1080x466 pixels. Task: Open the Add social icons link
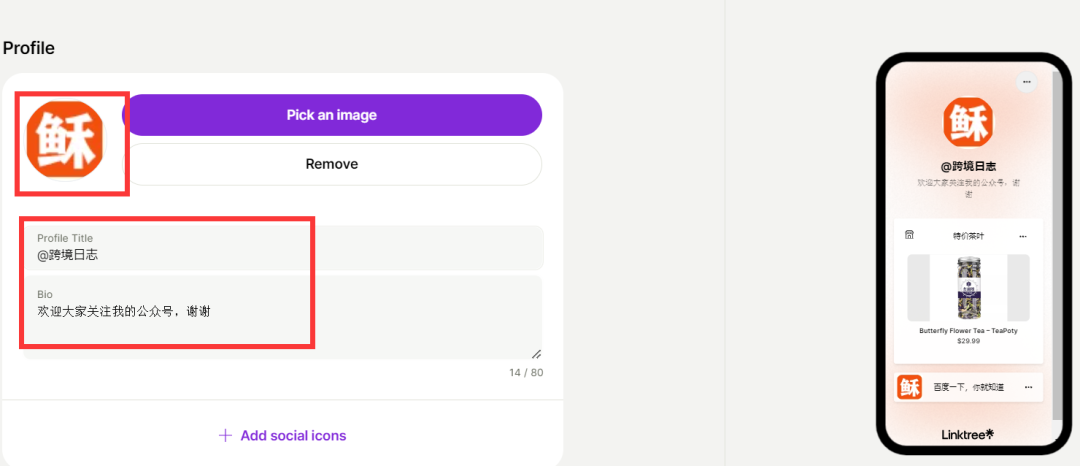coord(282,436)
